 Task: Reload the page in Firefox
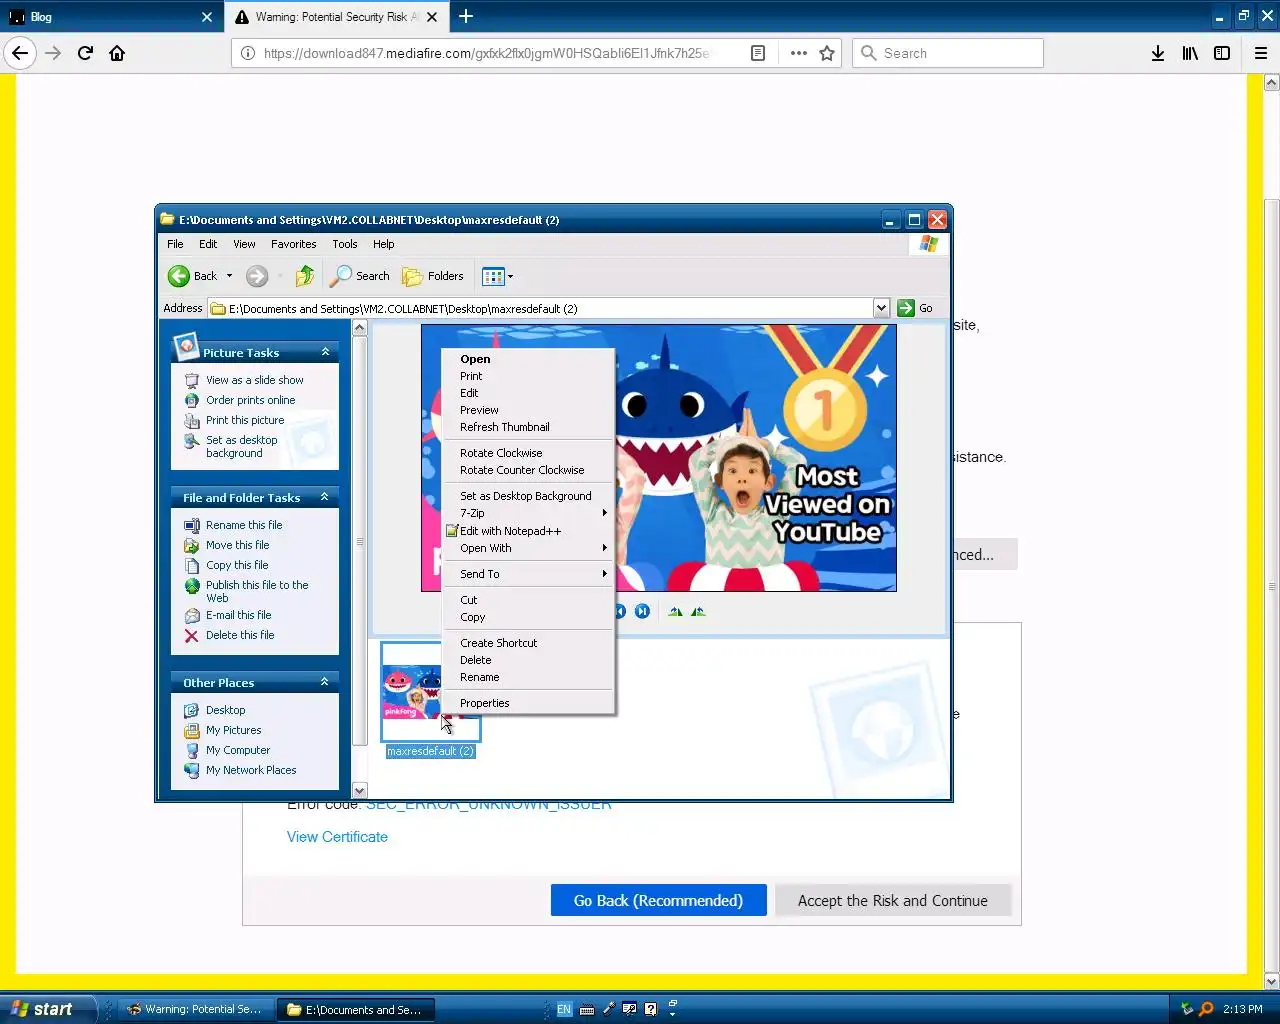tap(85, 53)
